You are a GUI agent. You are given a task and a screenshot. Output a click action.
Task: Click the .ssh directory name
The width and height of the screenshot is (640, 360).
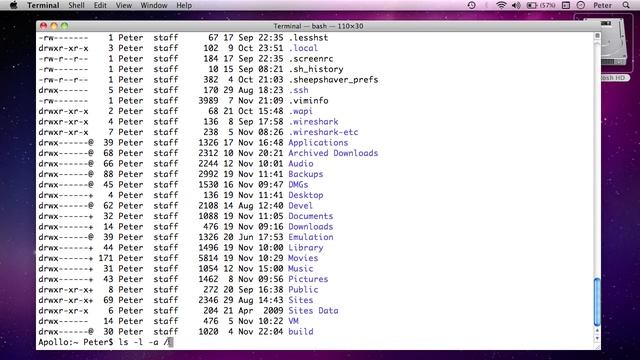[x=298, y=90]
